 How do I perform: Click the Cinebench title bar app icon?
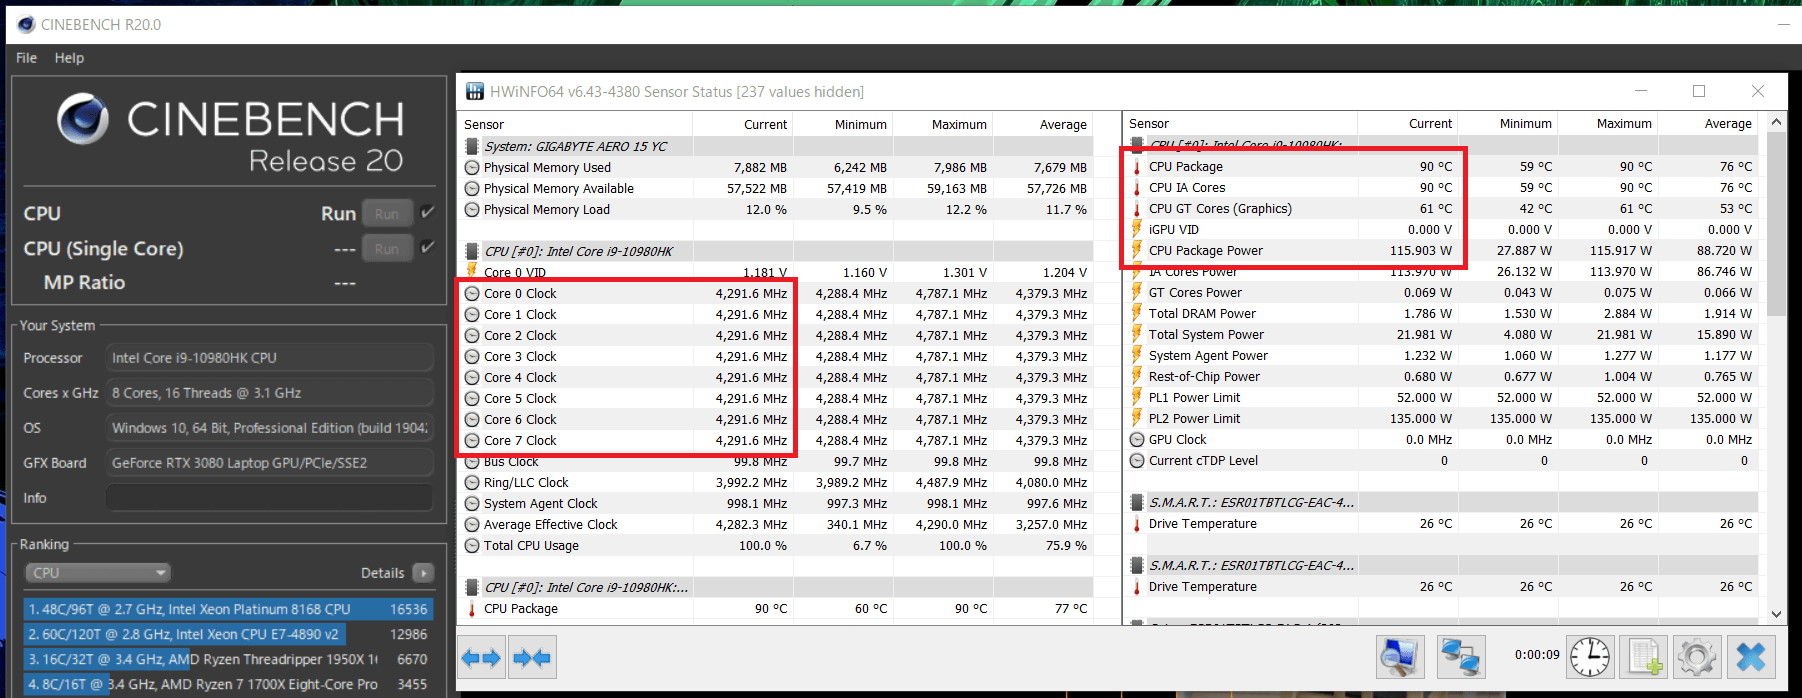pos(26,24)
